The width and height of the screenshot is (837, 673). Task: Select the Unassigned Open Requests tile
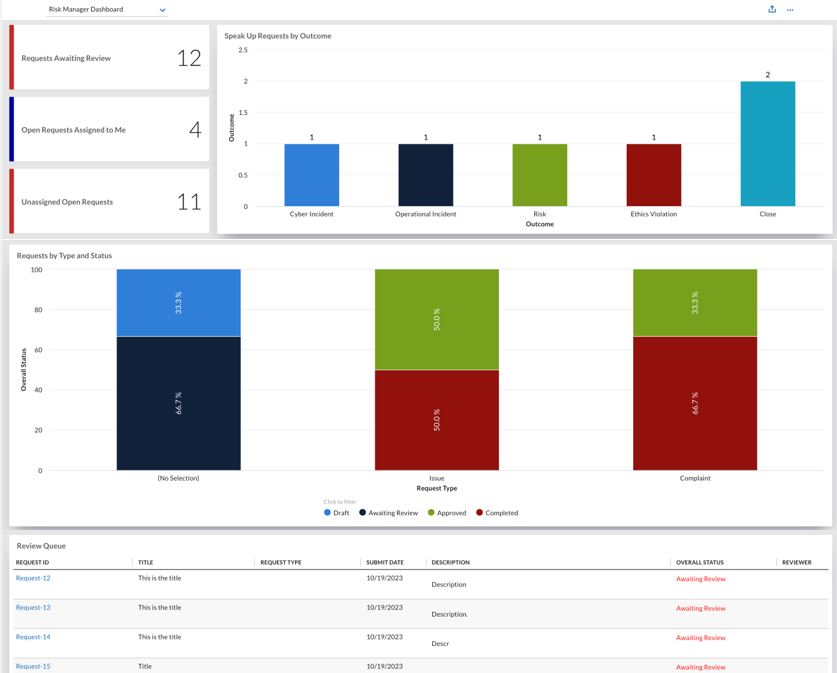click(x=109, y=201)
